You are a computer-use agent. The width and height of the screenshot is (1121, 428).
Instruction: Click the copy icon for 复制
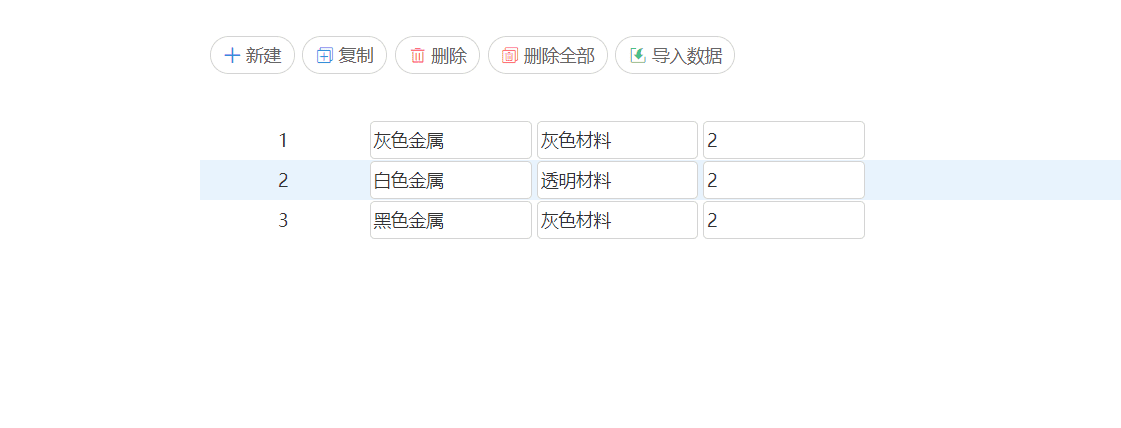[325, 56]
